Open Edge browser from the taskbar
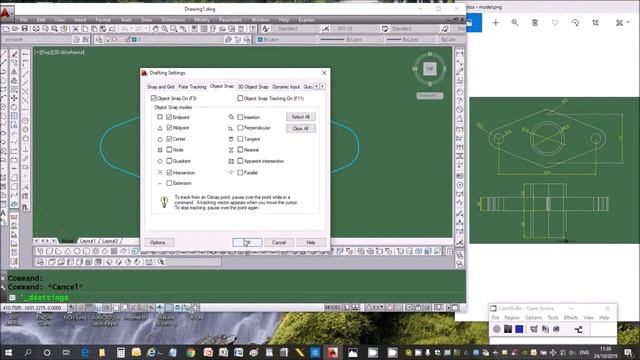This screenshot has width=640, height=360. click(85, 352)
